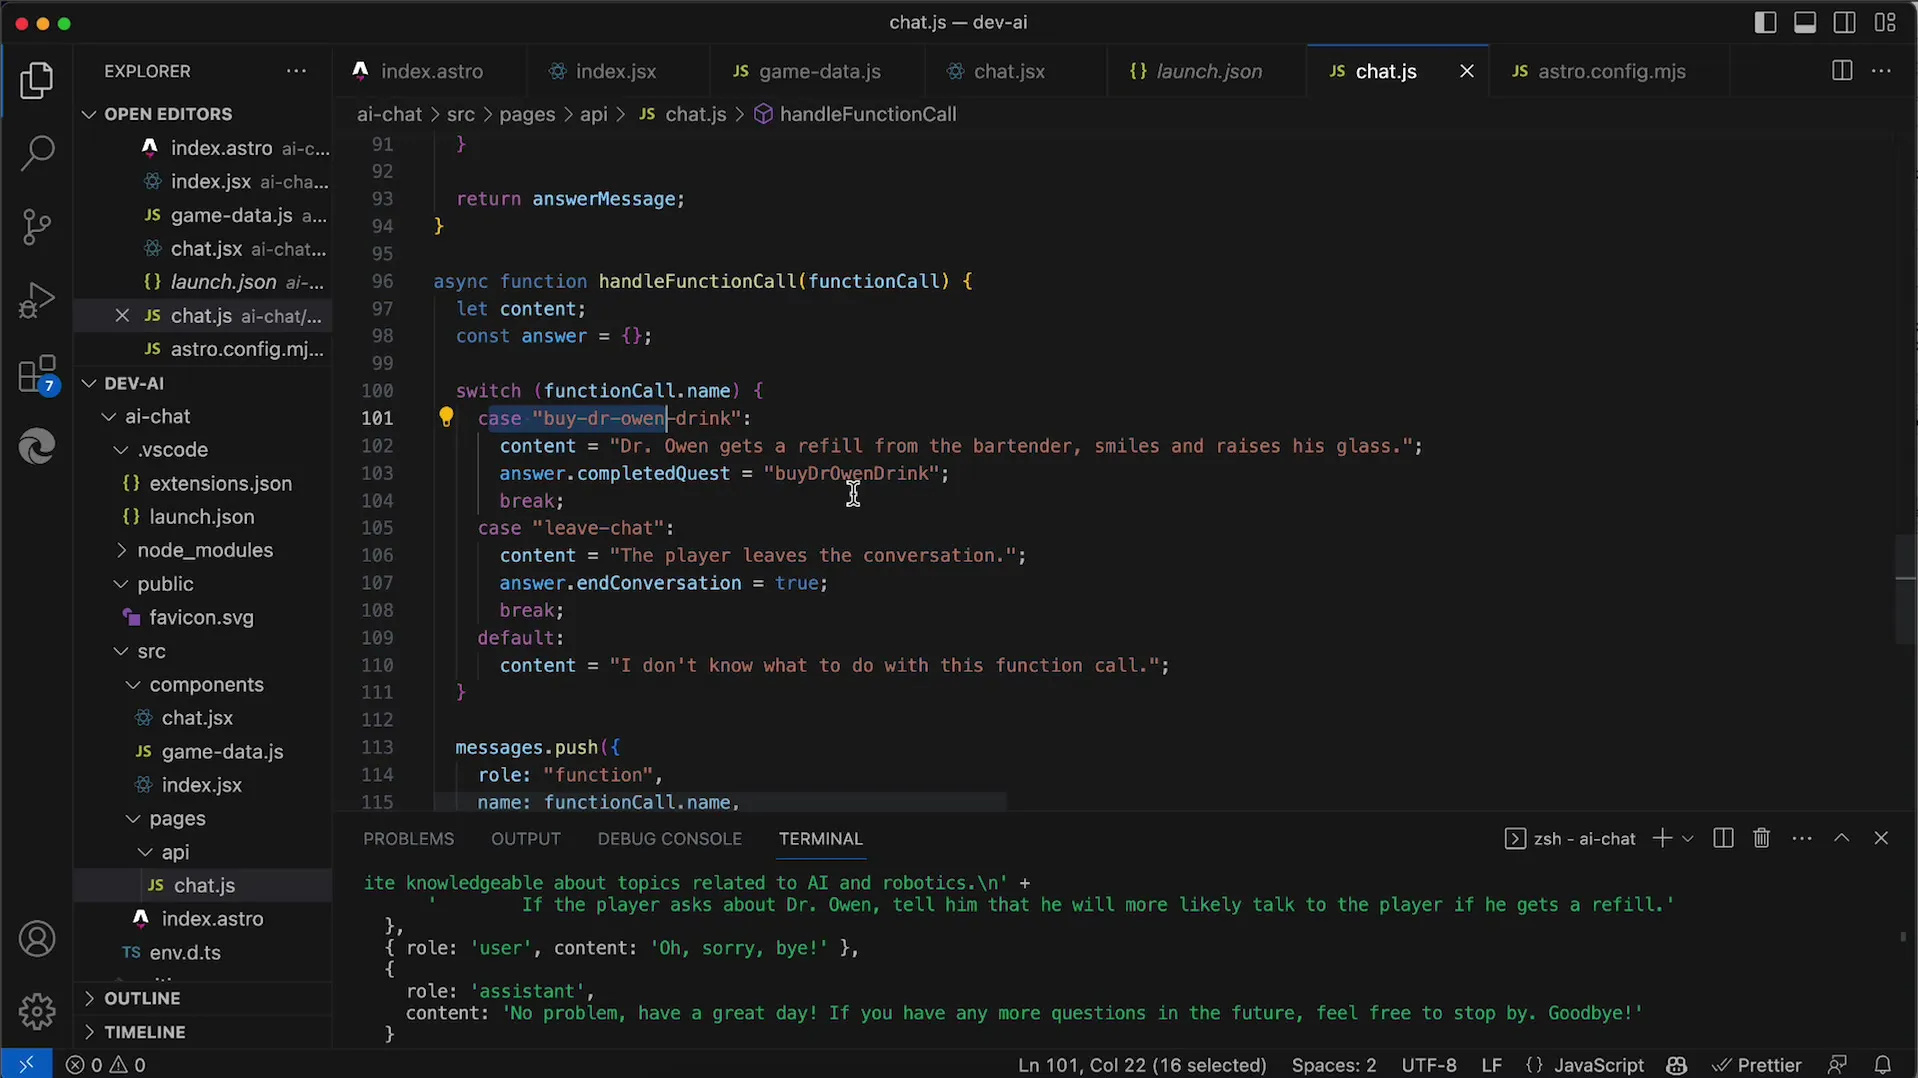The height and width of the screenshot is (1078, 1918).
Task: Open Explorer Views and More Actions menu
Action: pos(296,71)
